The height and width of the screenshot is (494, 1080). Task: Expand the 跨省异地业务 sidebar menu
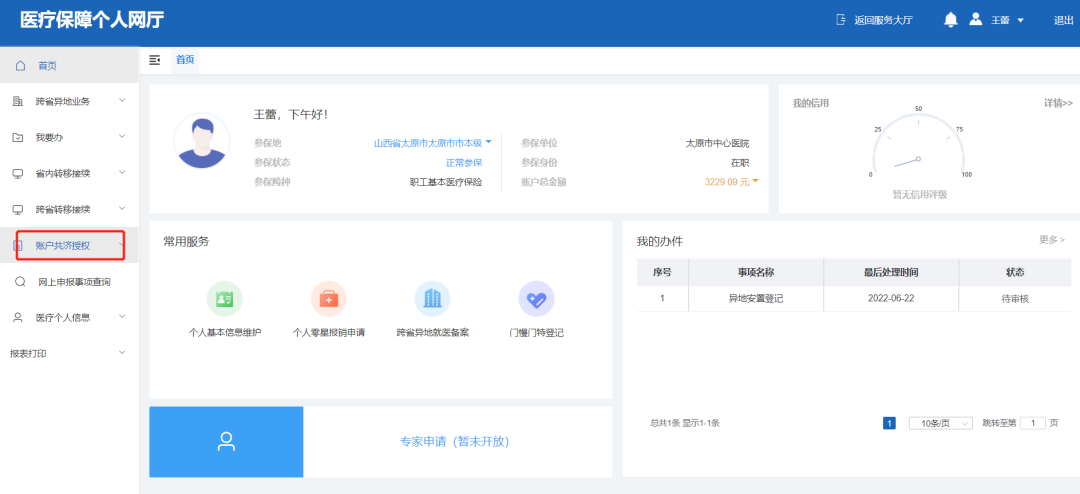tap(68, 101)
